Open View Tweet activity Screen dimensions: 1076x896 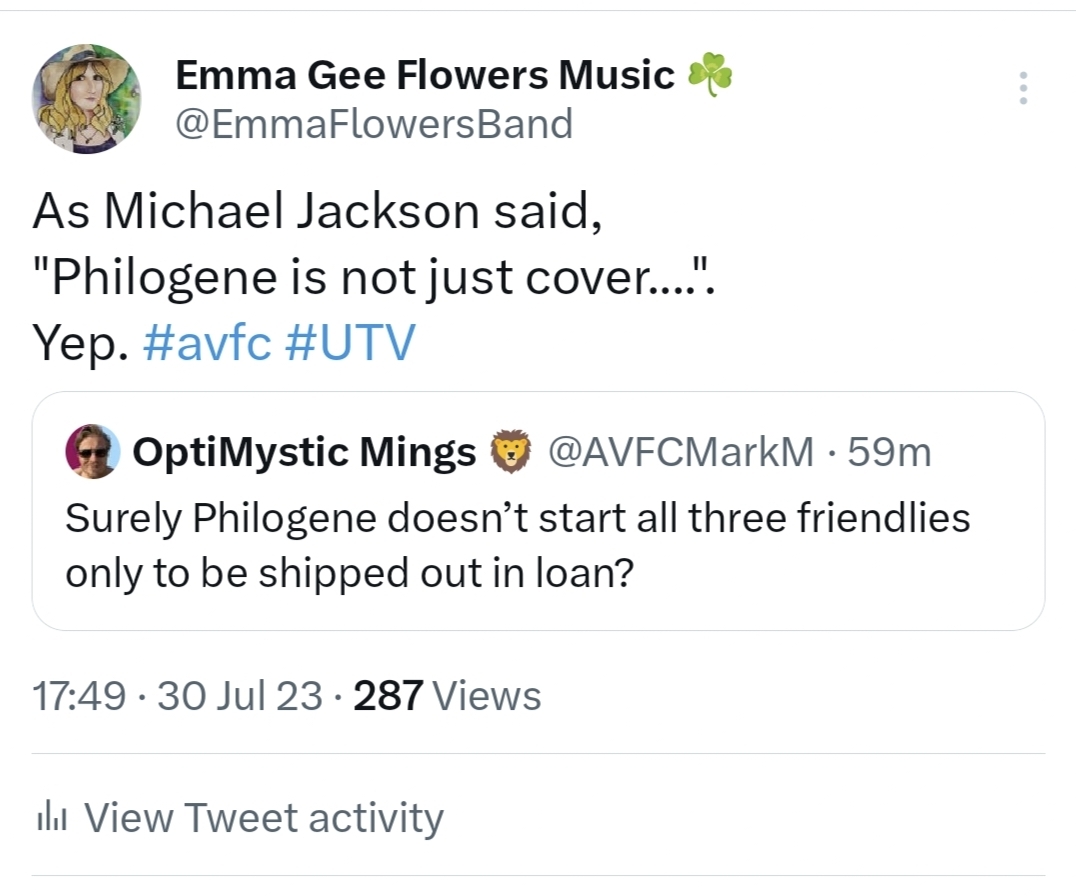pos(263,818)
